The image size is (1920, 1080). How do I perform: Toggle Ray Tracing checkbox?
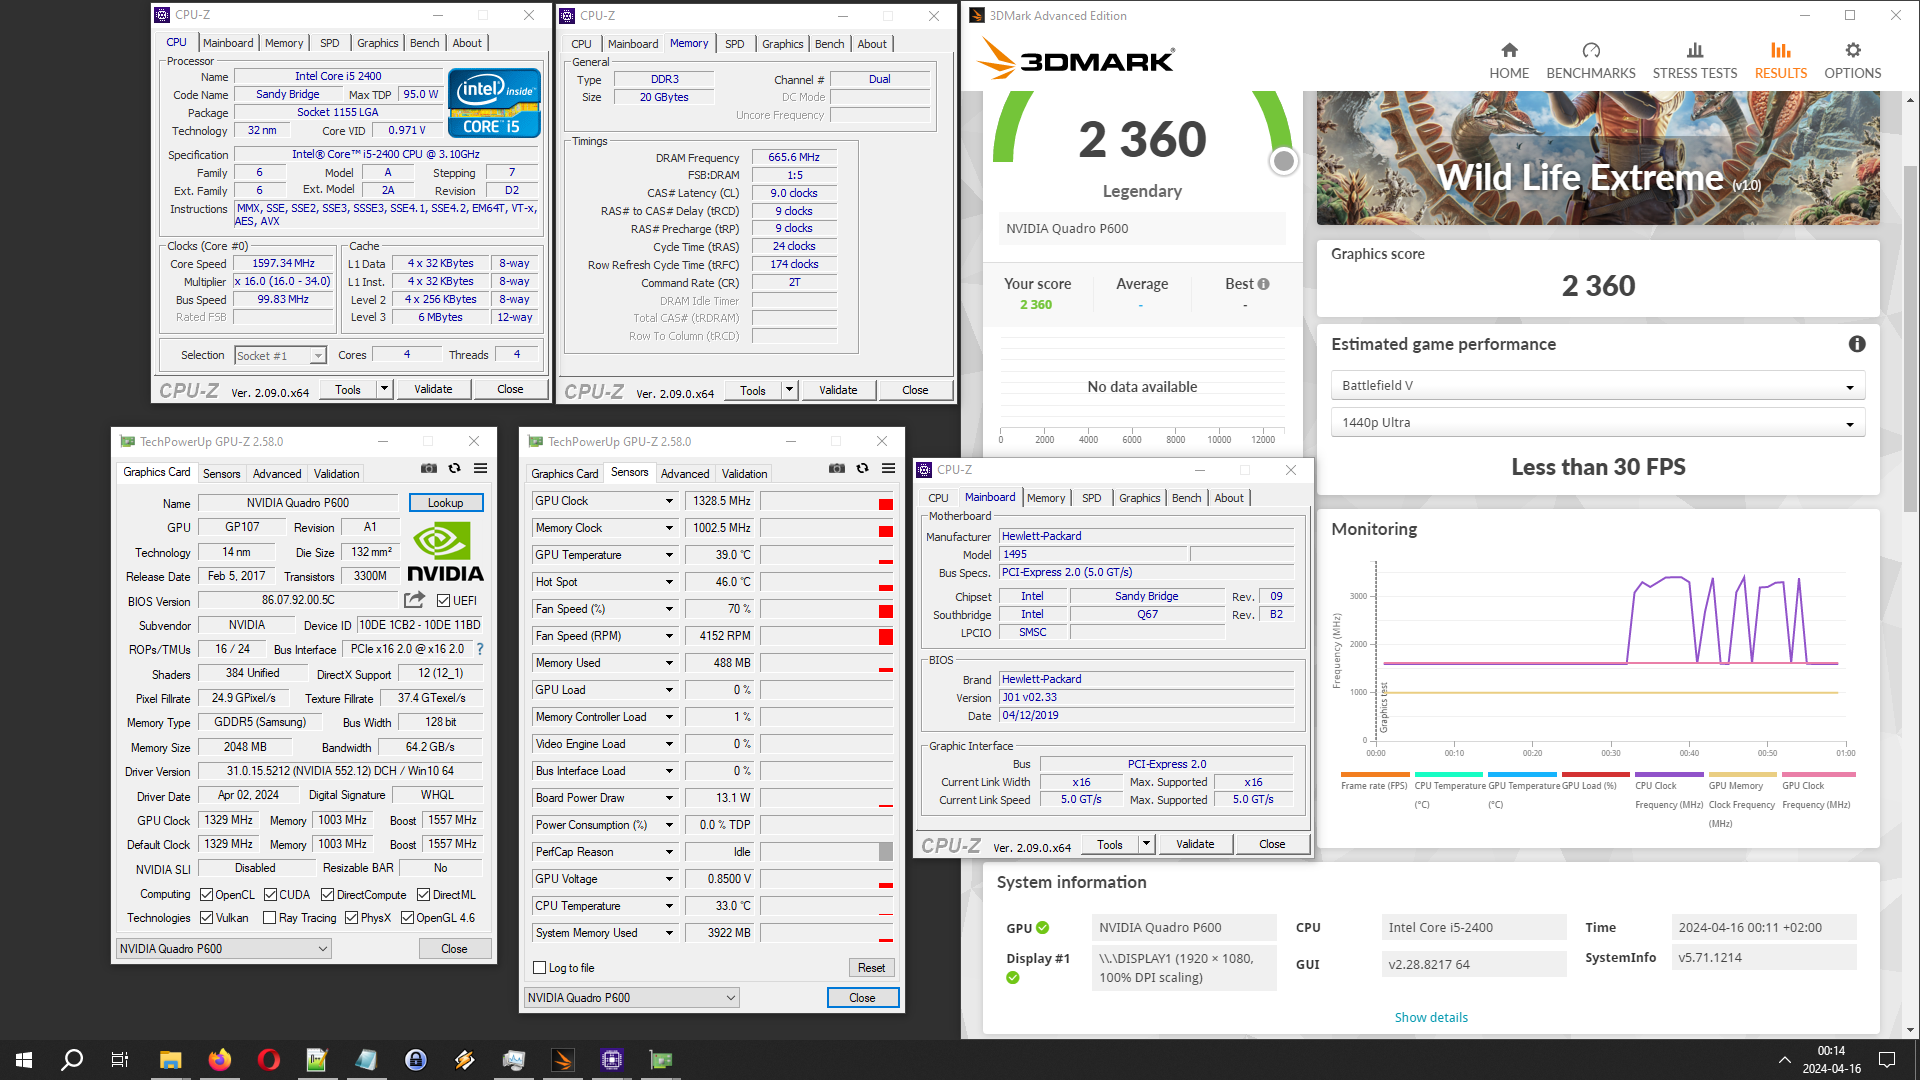coord(269,918)
